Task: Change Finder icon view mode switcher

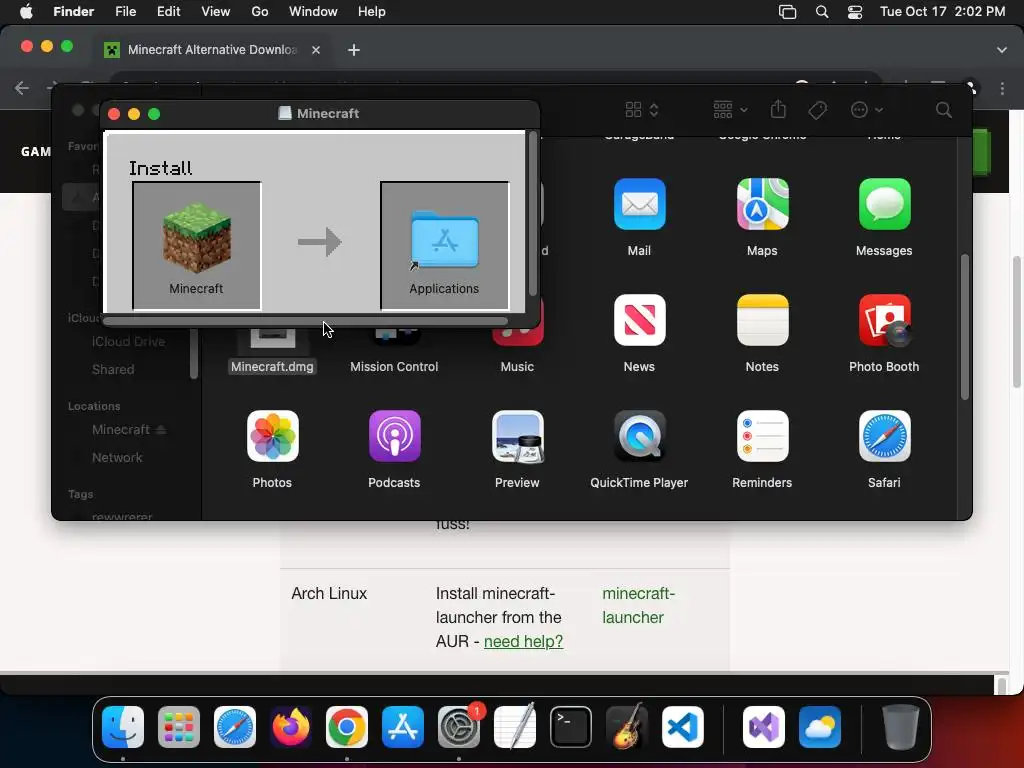Action: pos(642,110)
